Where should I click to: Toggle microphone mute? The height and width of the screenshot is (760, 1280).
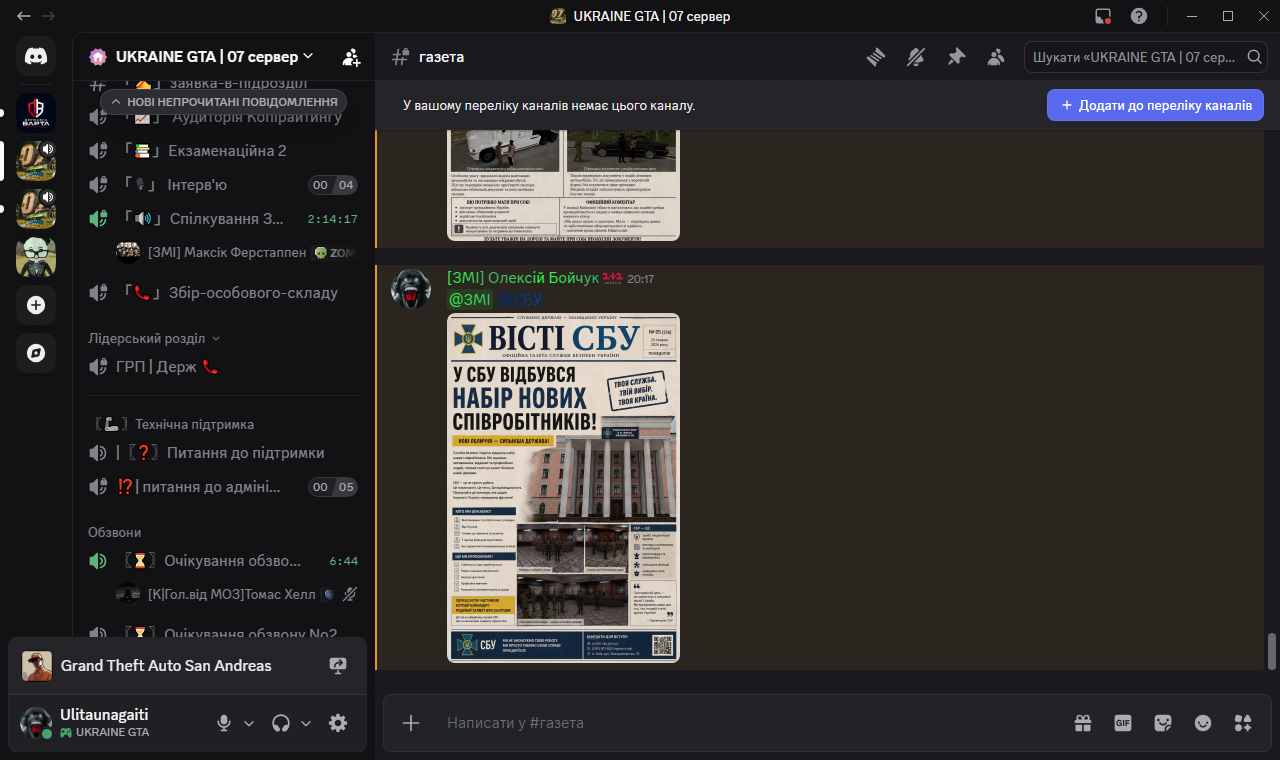click(x=225, y=723)
